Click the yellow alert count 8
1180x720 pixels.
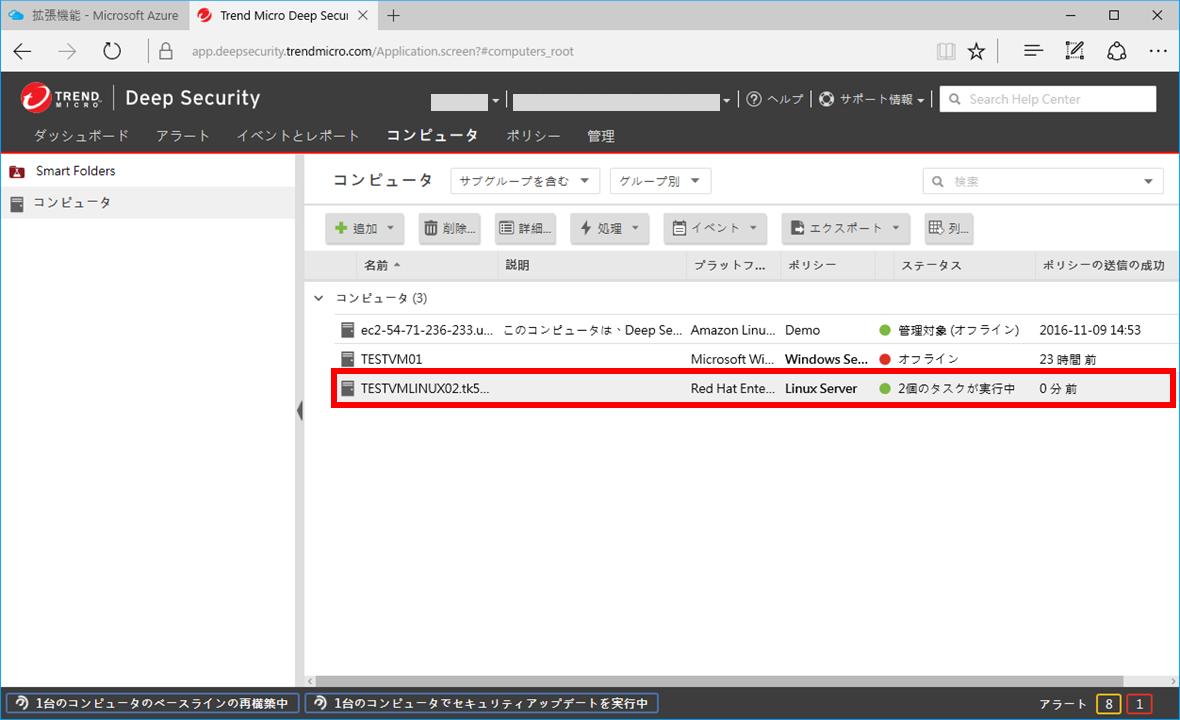coord(1109,704)
